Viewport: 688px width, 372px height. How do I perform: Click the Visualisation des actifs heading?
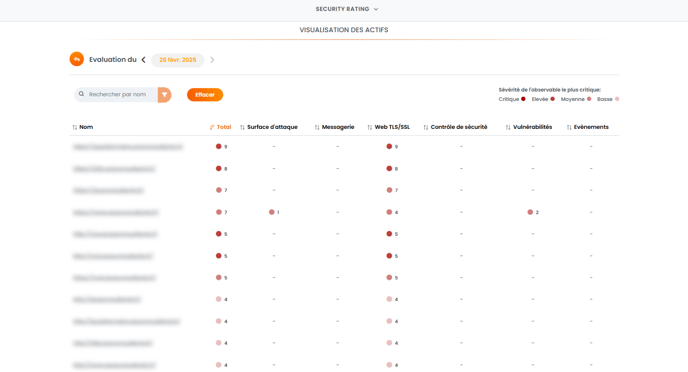click(x=344, y=30)
